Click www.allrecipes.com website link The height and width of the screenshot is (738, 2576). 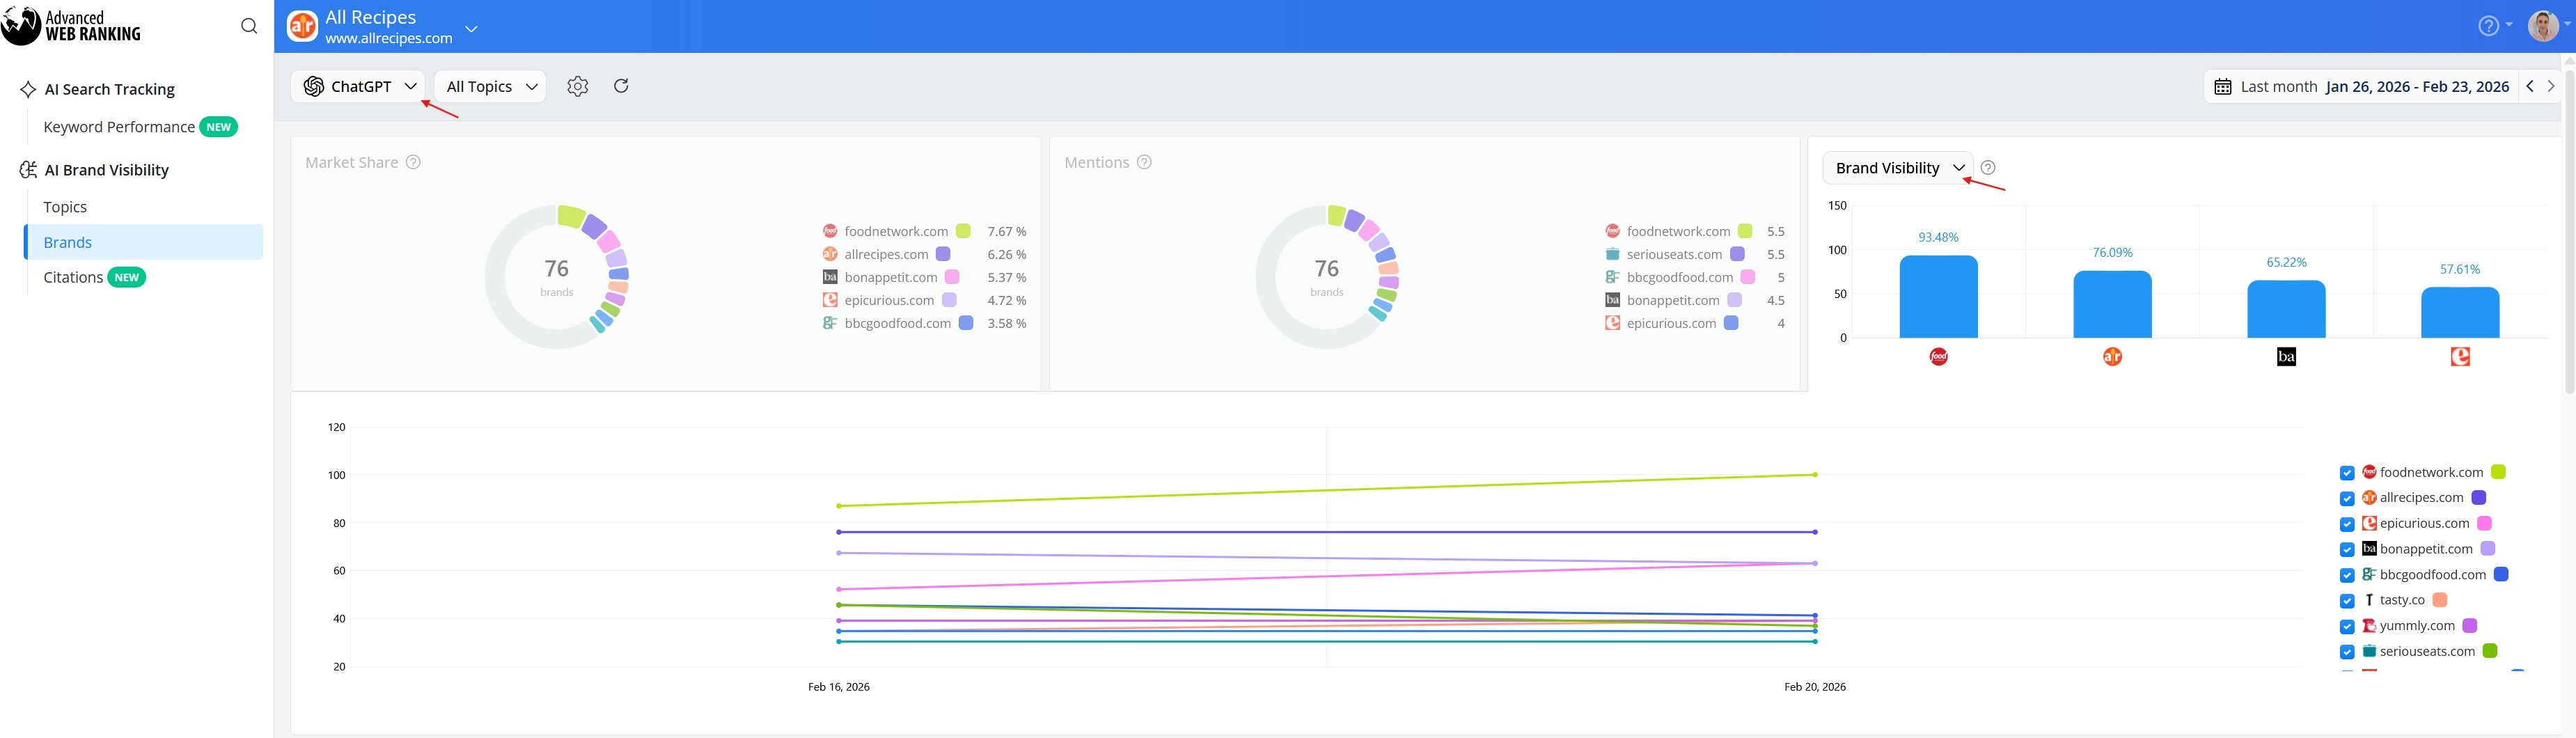pos(389,38)
